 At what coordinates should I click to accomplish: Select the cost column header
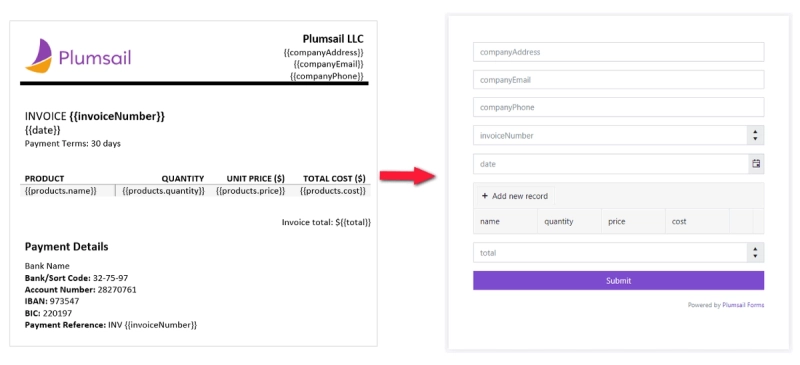pos(697,222)
